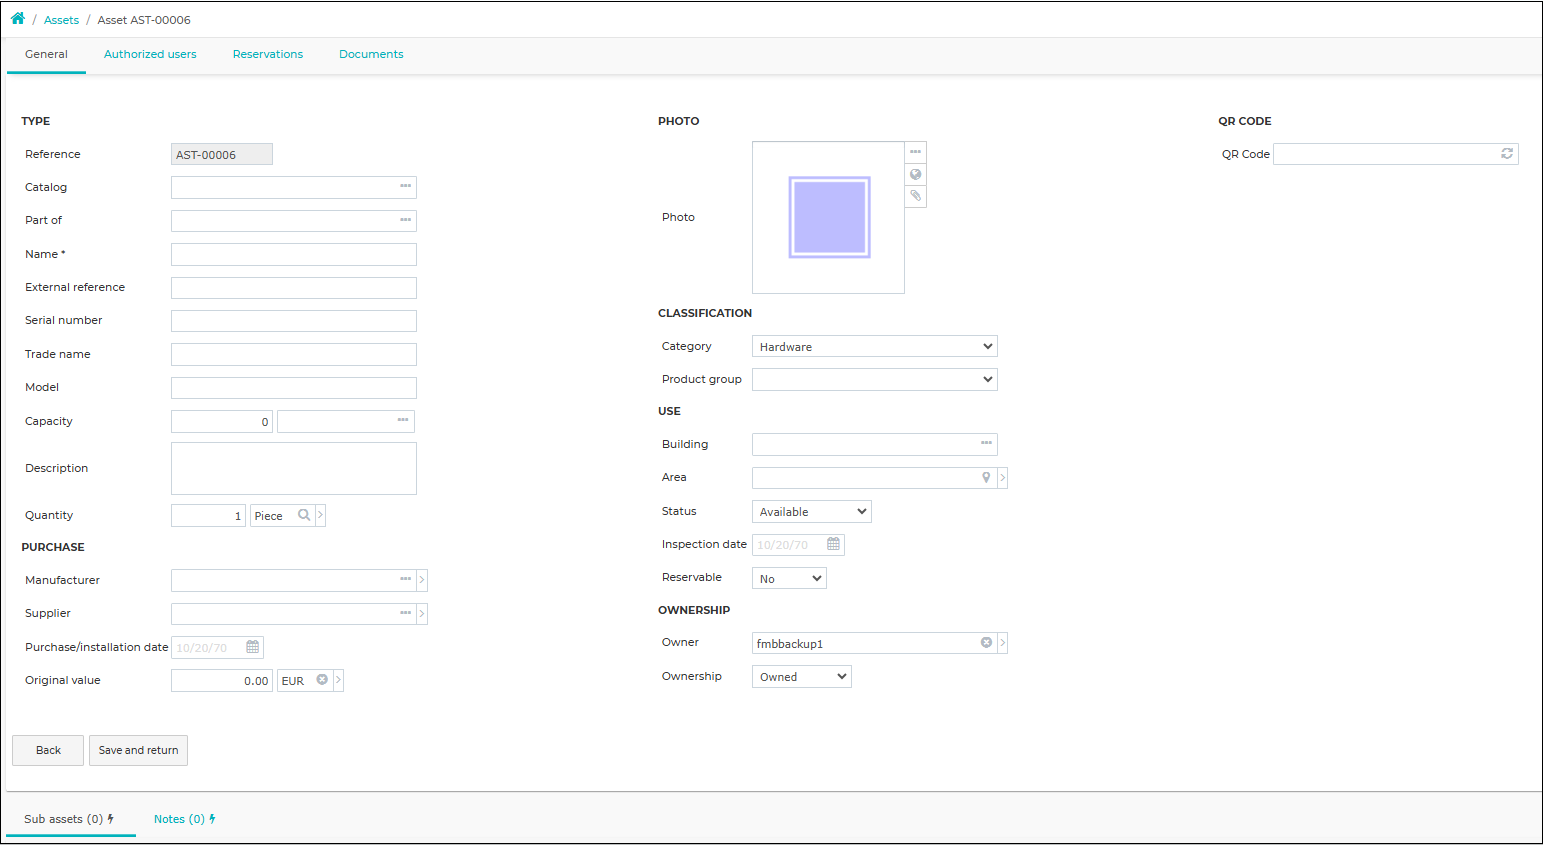1543x845 pixels.
Task: Switch to the Authorized users tab
Action: pos(150,54)
